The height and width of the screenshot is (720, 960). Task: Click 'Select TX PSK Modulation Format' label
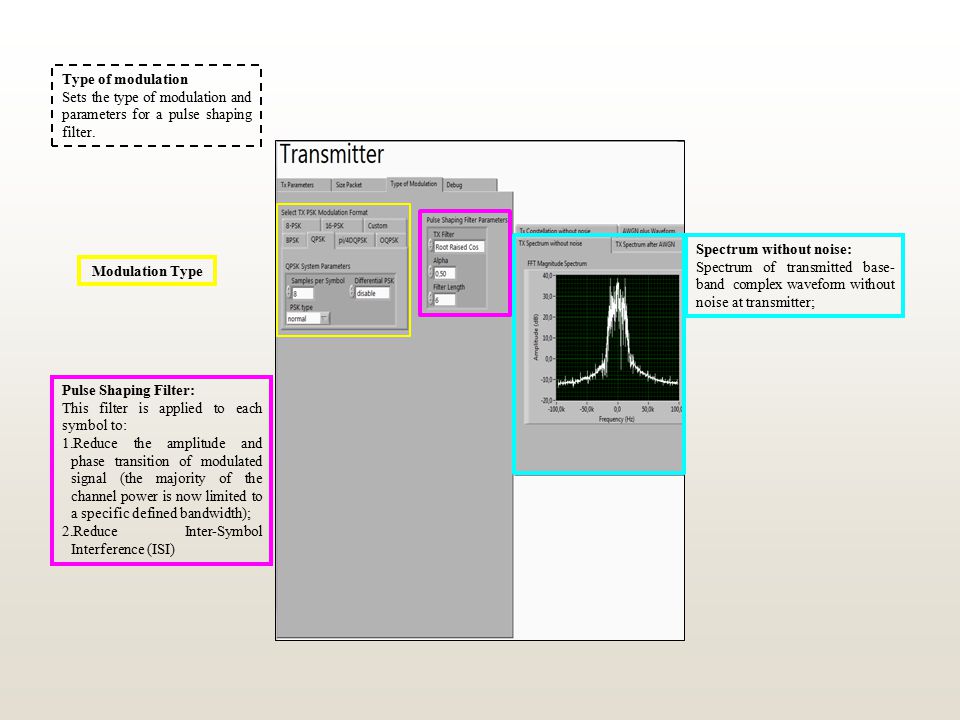coord(324,212)
